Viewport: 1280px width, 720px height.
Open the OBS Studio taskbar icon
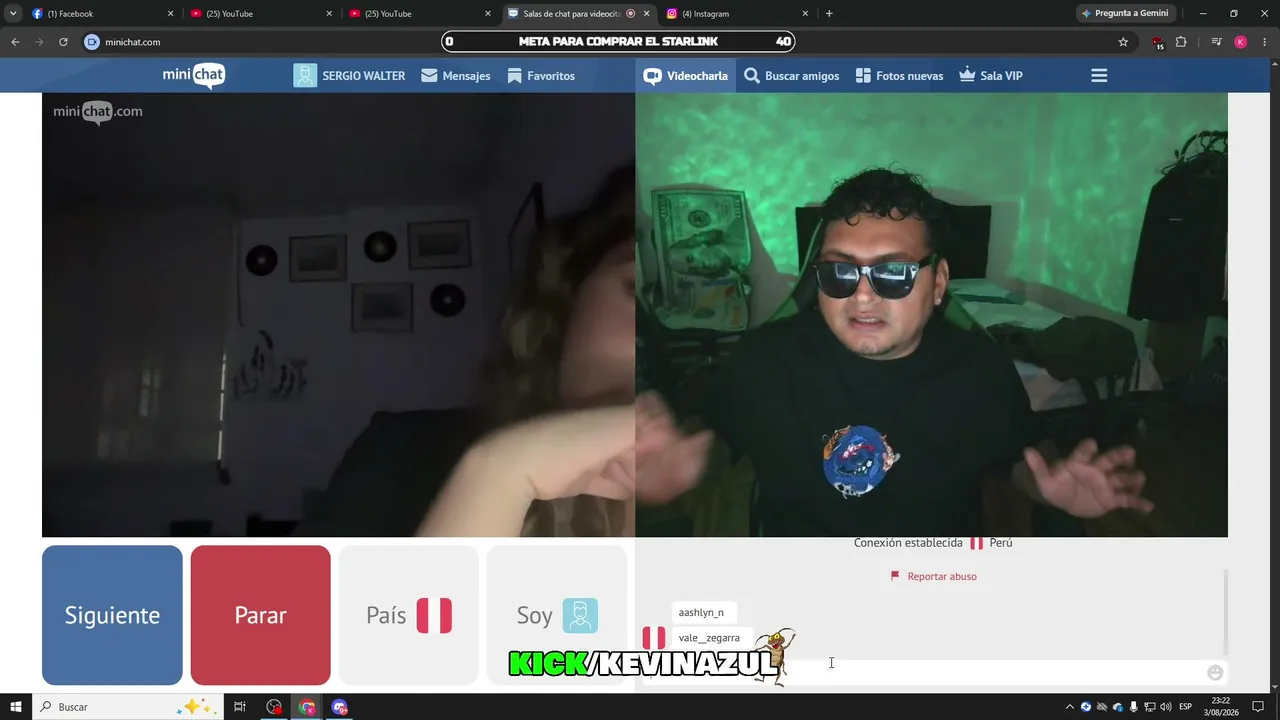click(274, 707)
